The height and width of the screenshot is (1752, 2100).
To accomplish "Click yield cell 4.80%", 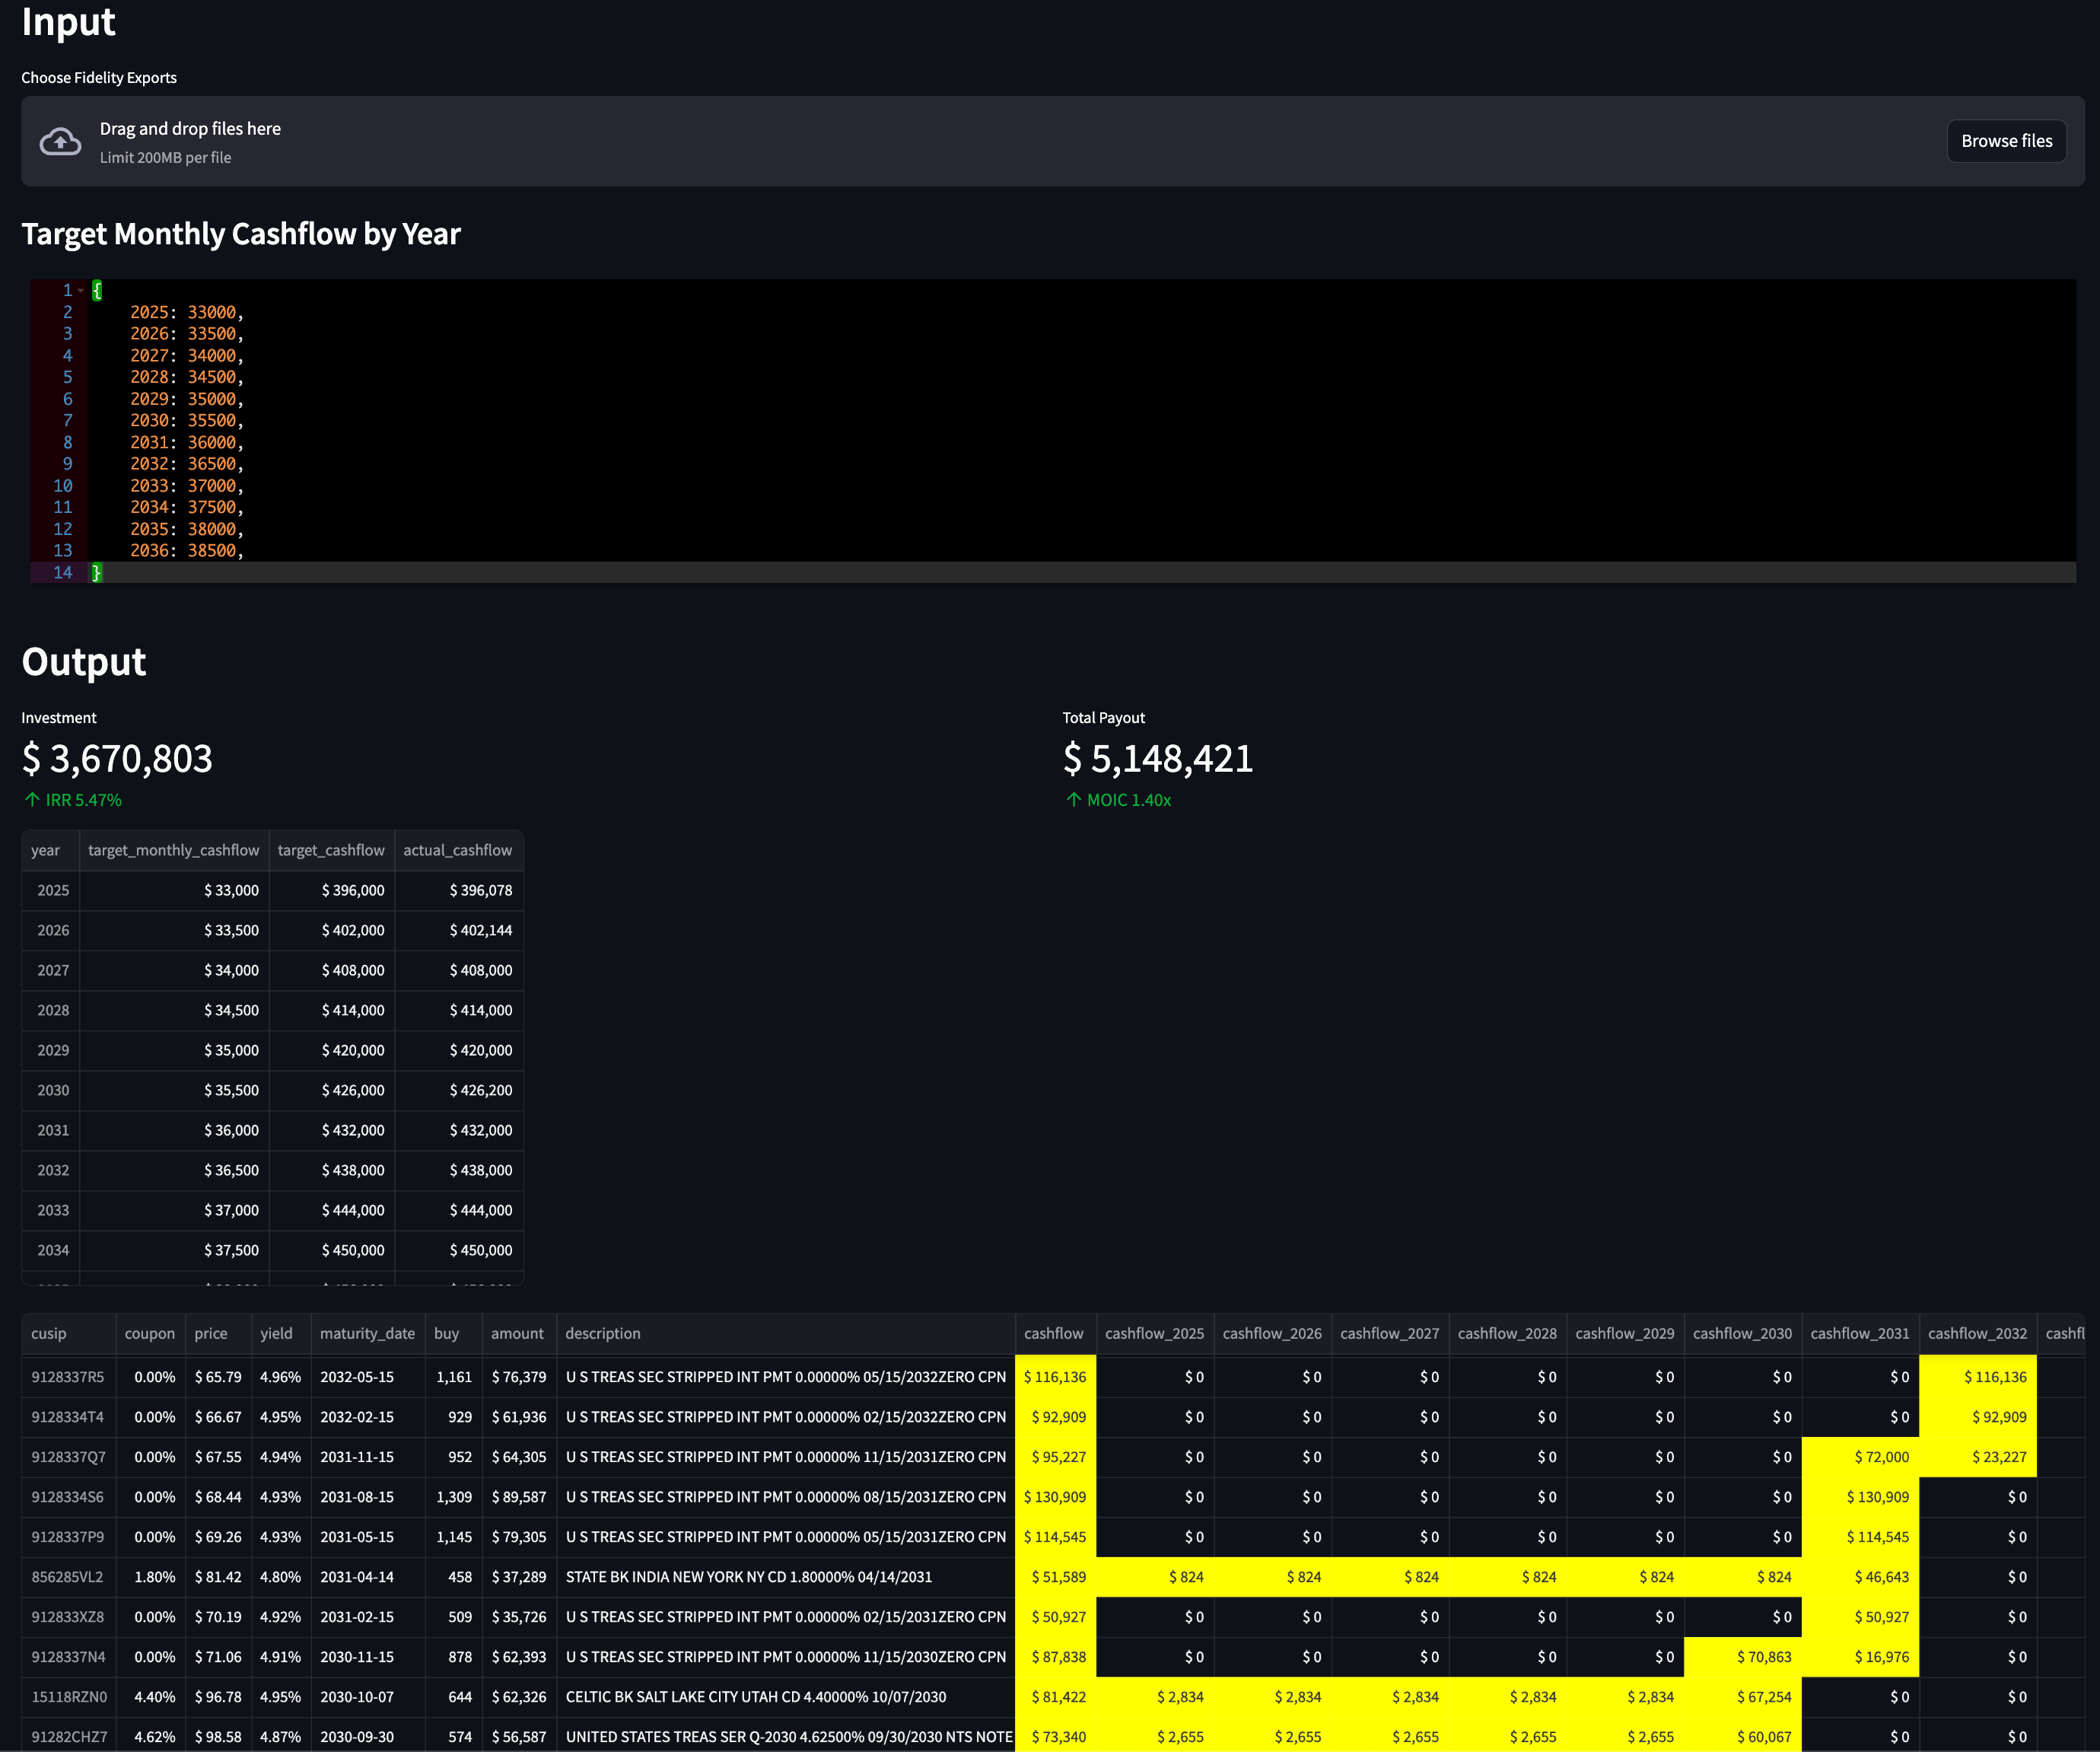I will [x=281, y=1577].
